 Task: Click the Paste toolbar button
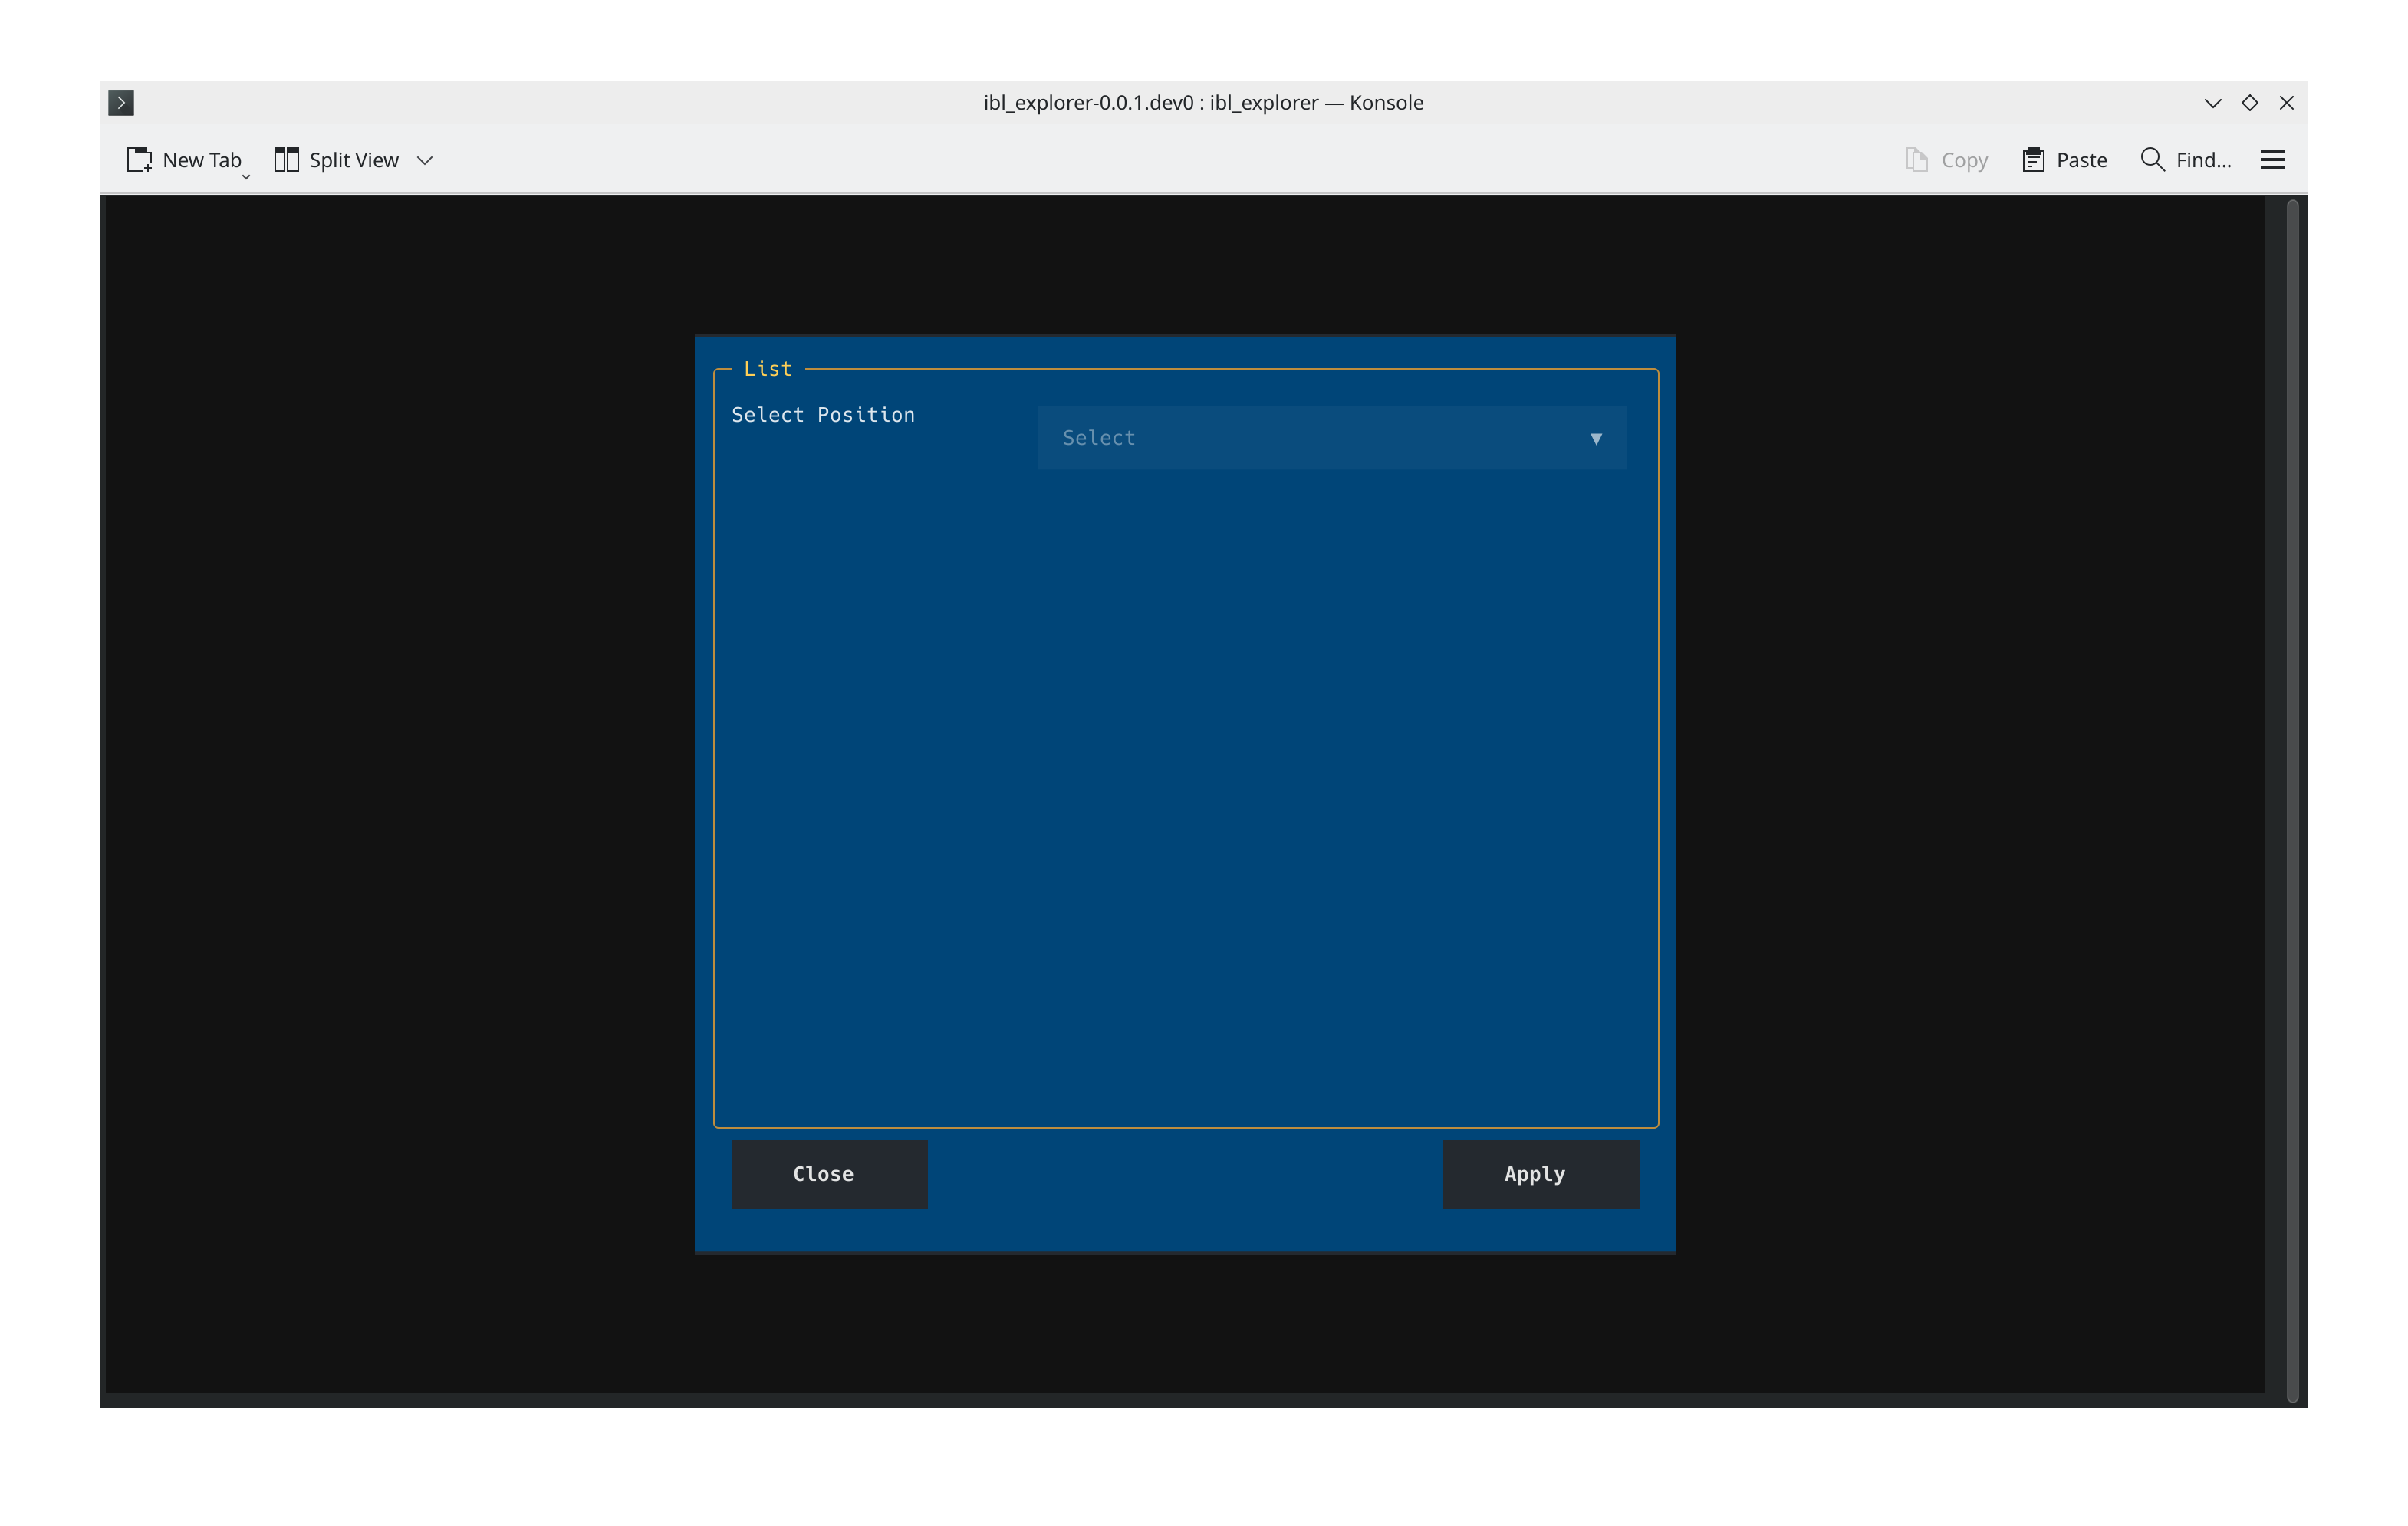point(2064,160)
